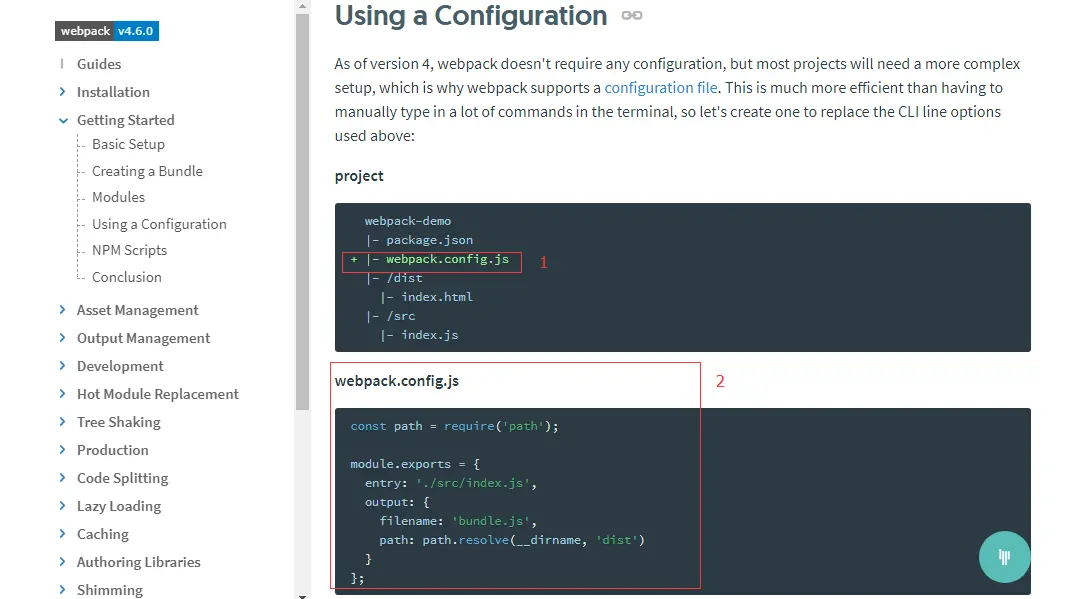1086x599 pixels.
Task: Expand the Caching section chevron
Action: tap(62, 533)
